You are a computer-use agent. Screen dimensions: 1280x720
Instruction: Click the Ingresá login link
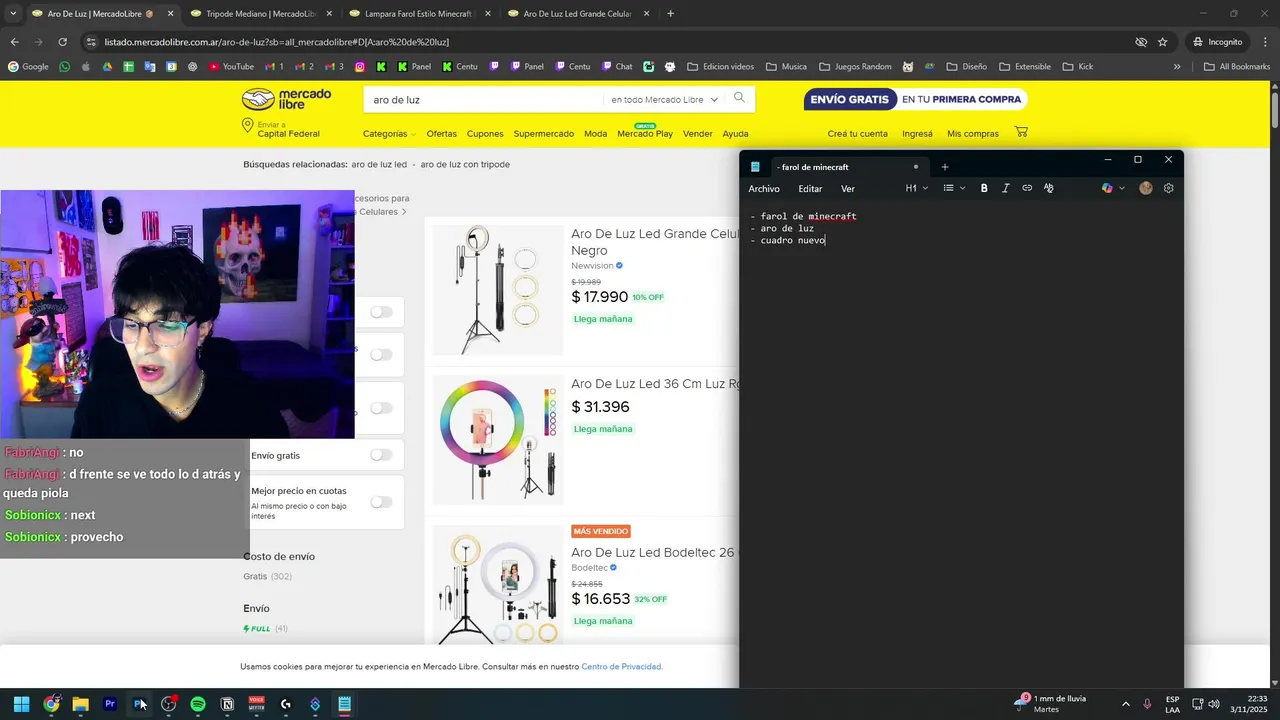[x=917, y=134]
